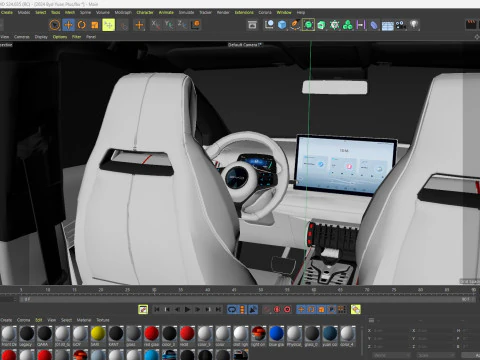Viewport: 480px width, 360px height.
Task: Open the Spline Pen tool
Action: point(295,25)
